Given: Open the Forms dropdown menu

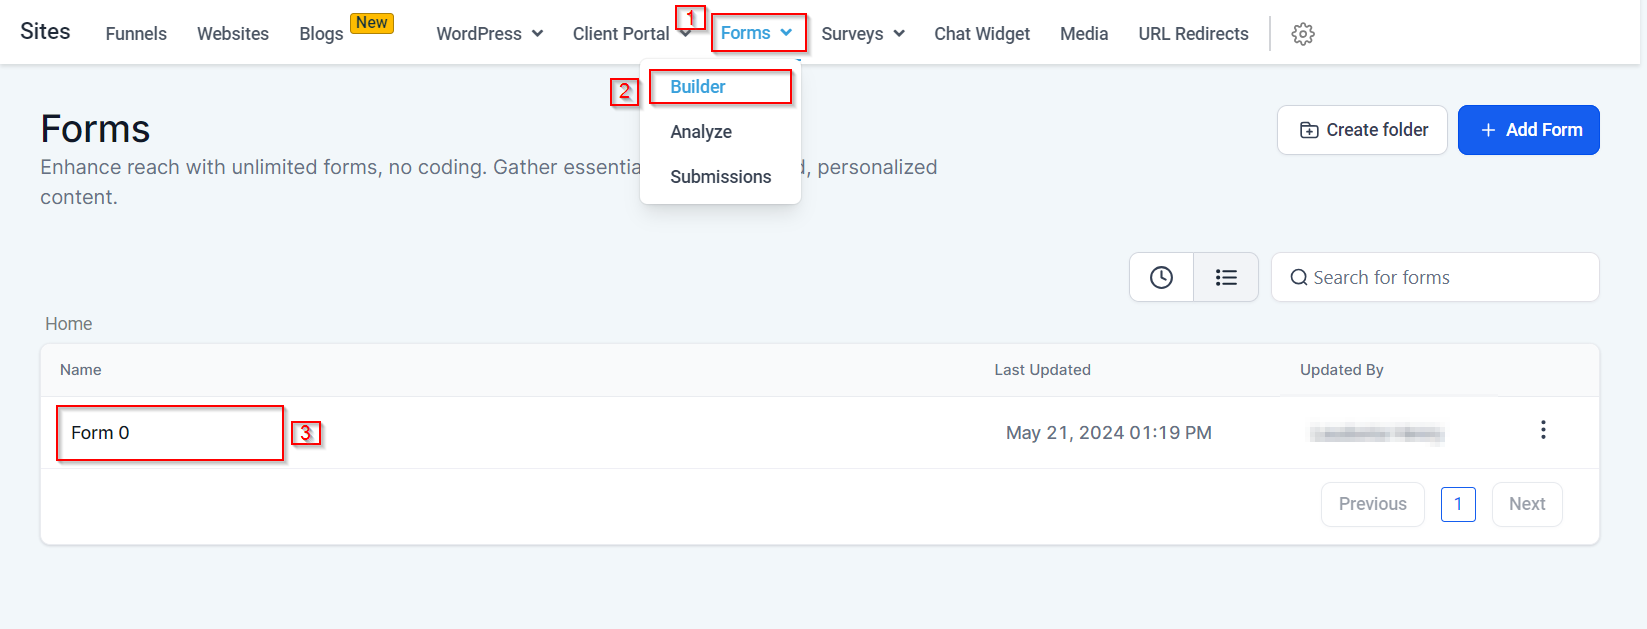Looking at the screenshot, I should click(757, 33).
